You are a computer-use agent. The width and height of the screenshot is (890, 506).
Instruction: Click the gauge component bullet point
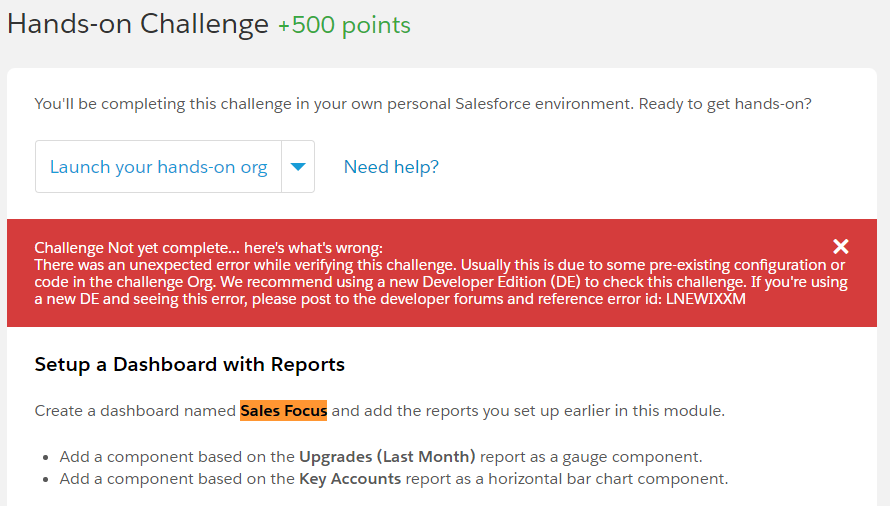pyautogui.click(x=380, y=457)
